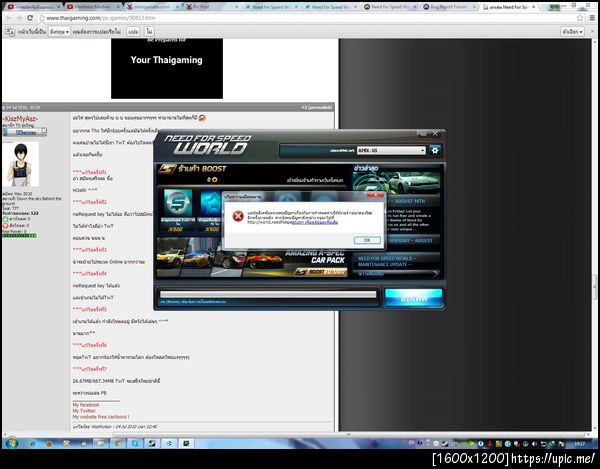Click the BOOST price tag on car pack
This screenshot has width=600, height=469.
[x=321, y=272]
